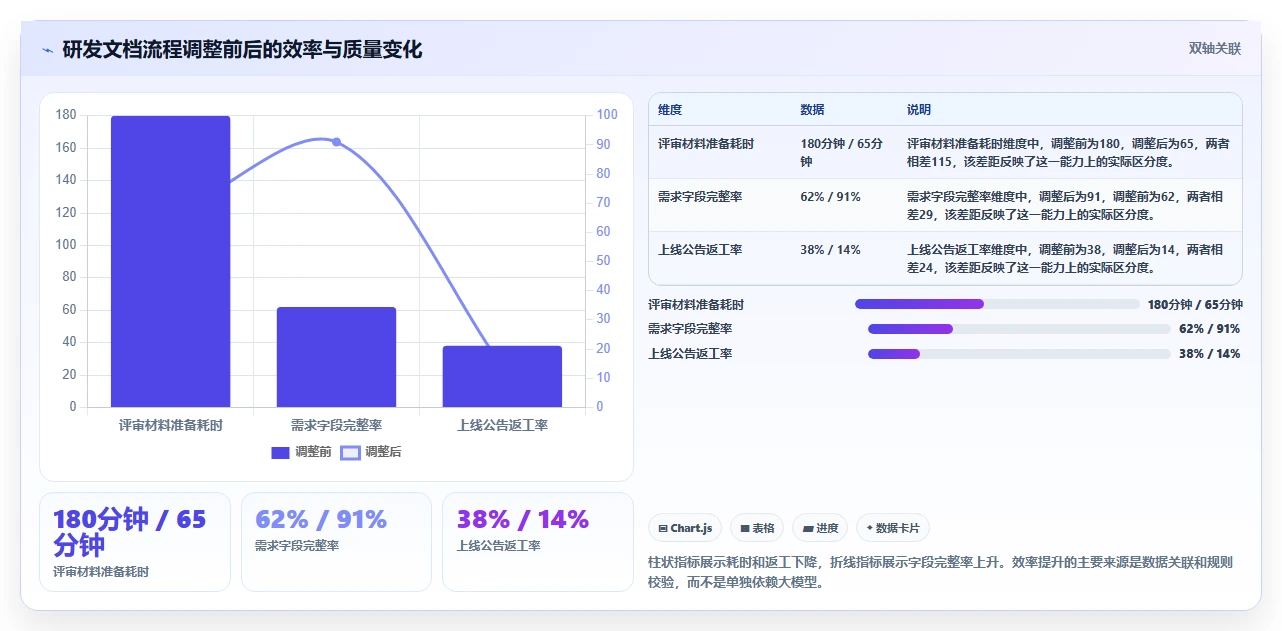
Task: Click the chart x-axis label 上线公告返工率
Action: [502, 425]
